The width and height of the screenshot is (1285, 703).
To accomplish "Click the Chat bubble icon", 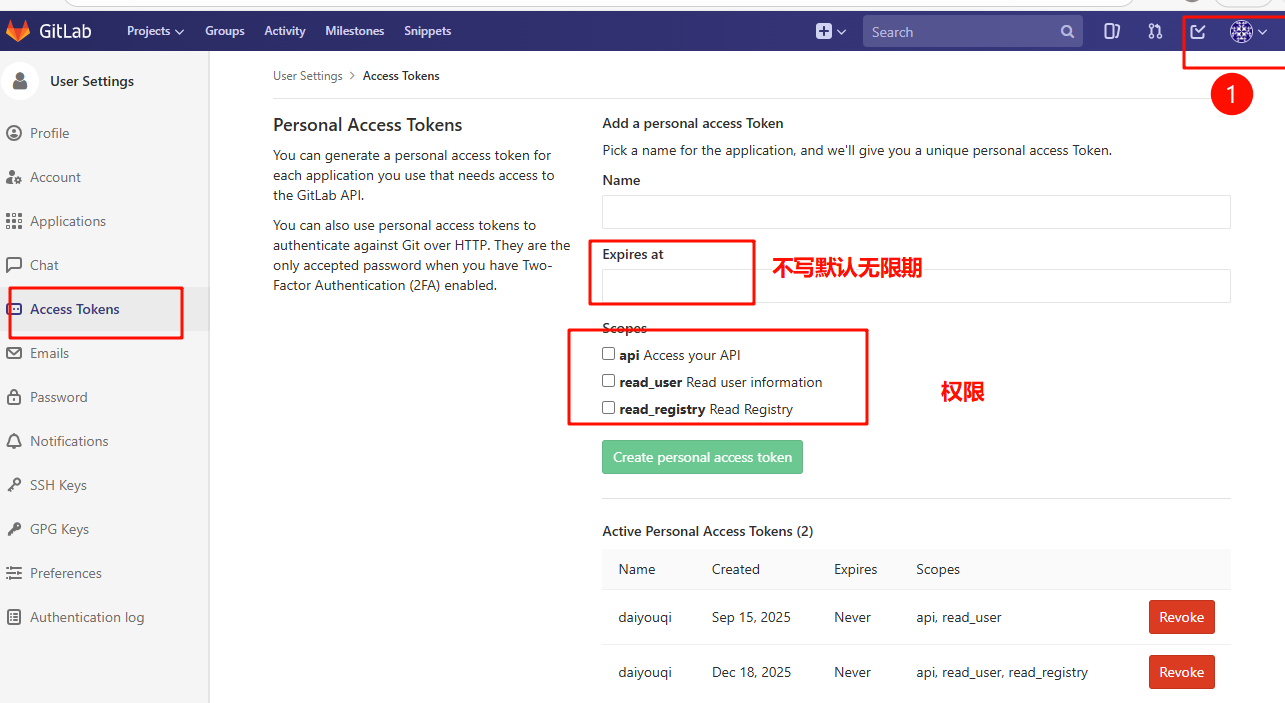I will 14,265.
